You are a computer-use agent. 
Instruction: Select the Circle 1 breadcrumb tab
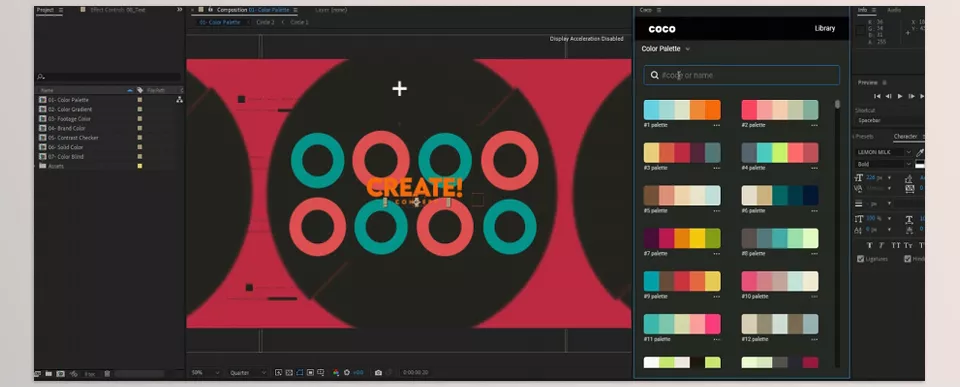point(299,22)
